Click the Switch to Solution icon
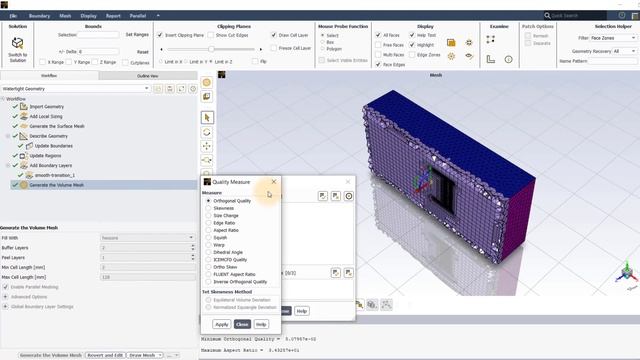Screen dimensions: 640x360 tap(18, 43)
